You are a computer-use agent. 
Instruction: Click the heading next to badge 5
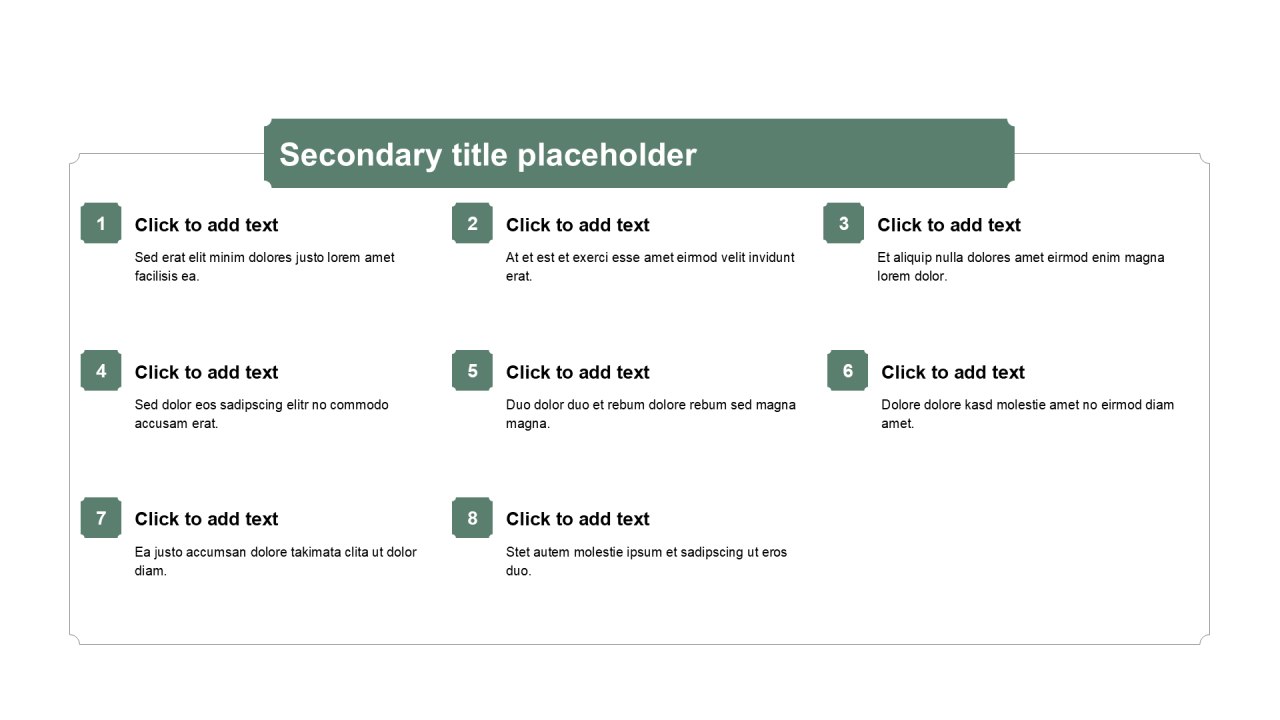(x=578, y=372)
